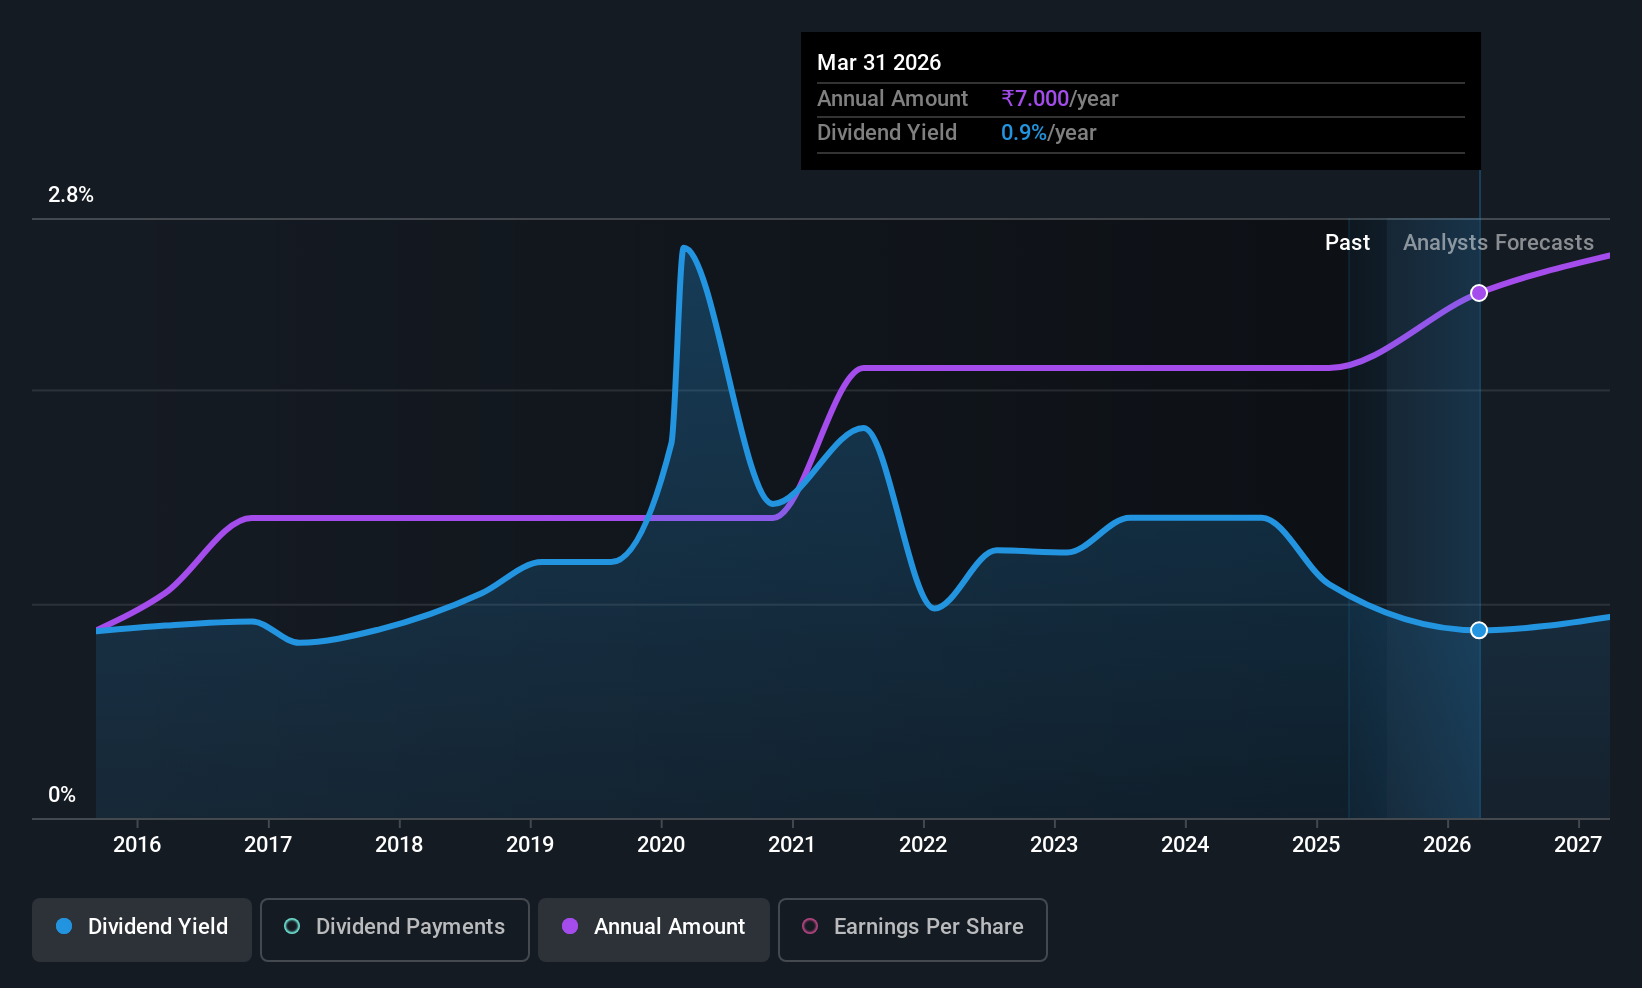
Task: Toggle the Annual Amount series
Action: [654, 930]
